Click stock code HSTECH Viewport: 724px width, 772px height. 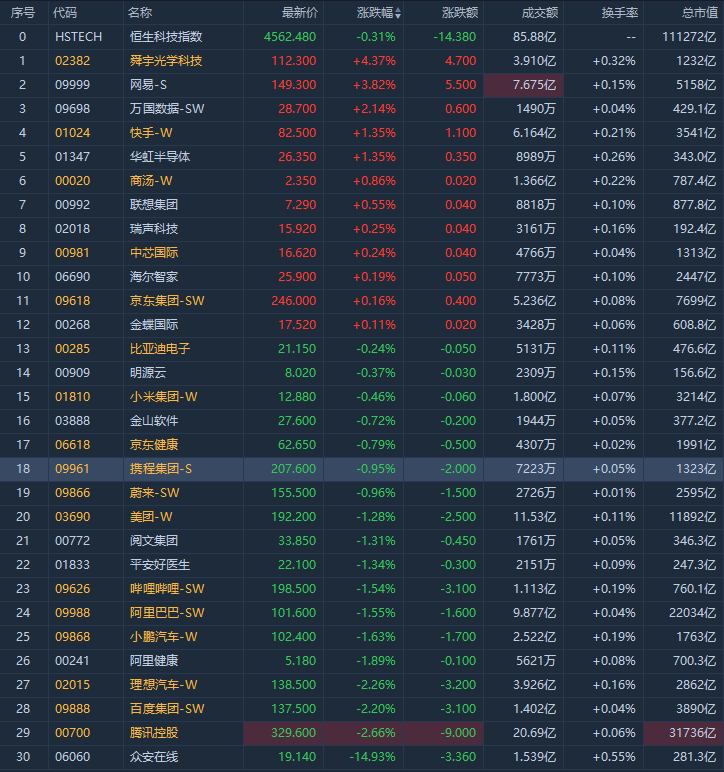tap(78, 36)
